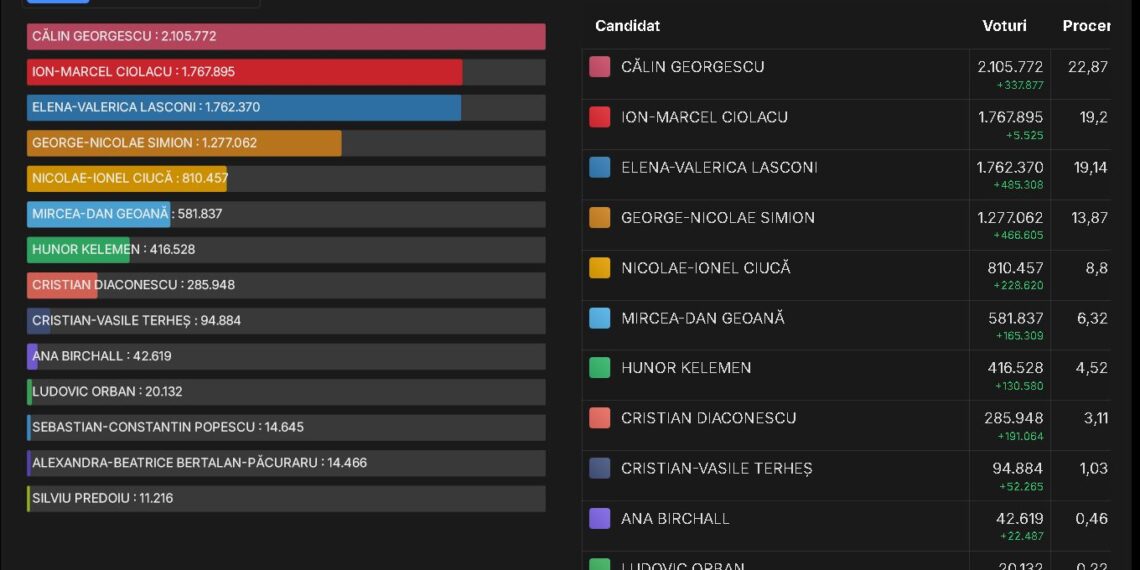The image size is (1140, 570).
Task: Click the green swatch beside Hunor Kelemen
Action: point(600,368)
